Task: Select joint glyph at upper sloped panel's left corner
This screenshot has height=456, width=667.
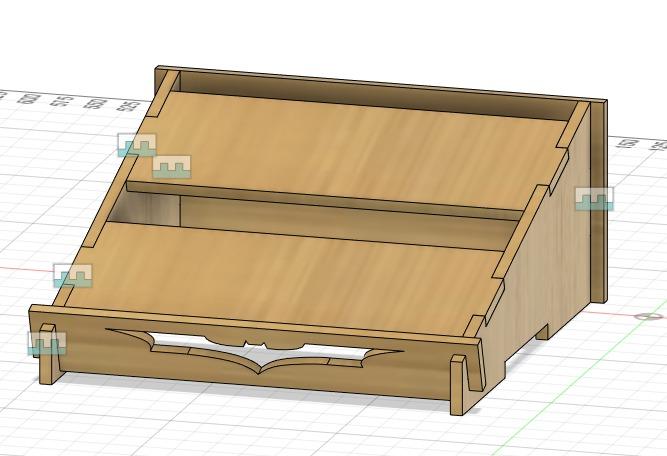Action: click(137, 145)
